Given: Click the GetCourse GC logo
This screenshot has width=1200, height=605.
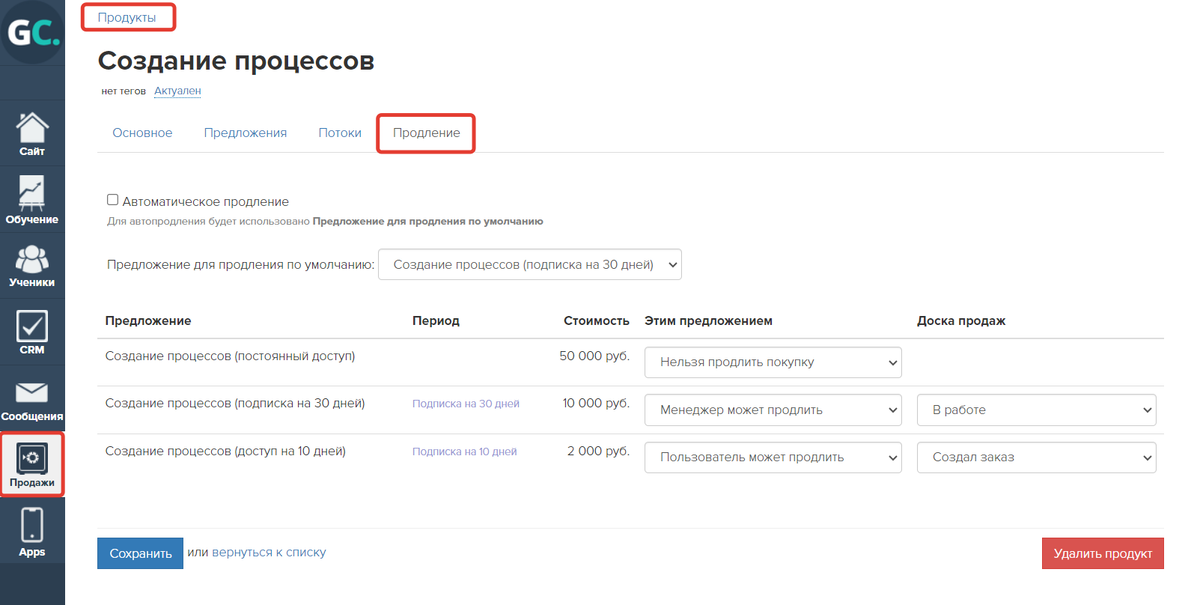Looking at the screenshot, I should coord(32,33).
